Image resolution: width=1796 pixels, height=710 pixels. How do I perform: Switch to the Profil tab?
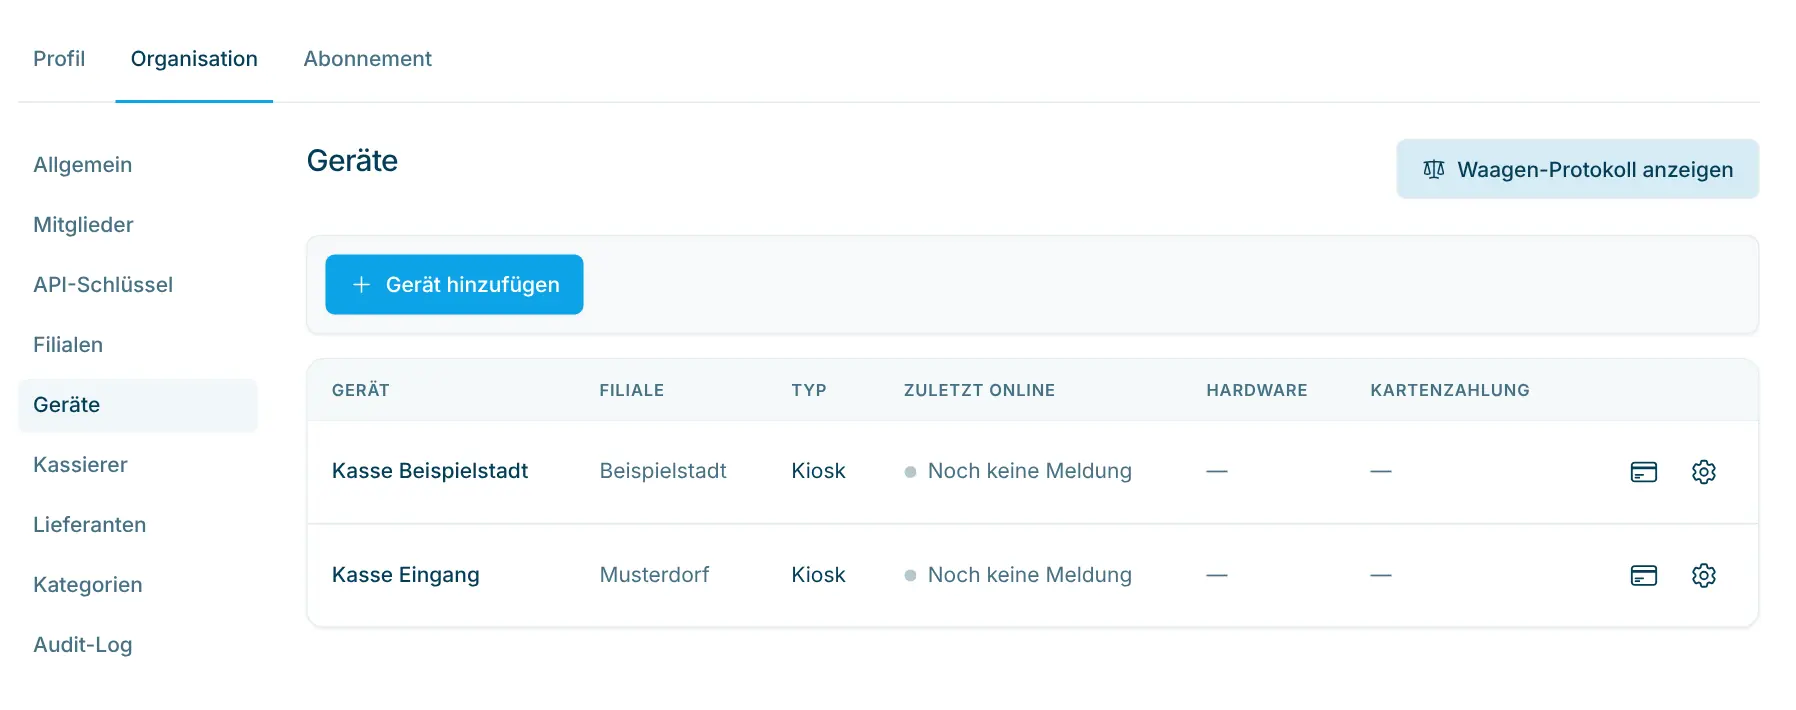[x=59, y=59]
